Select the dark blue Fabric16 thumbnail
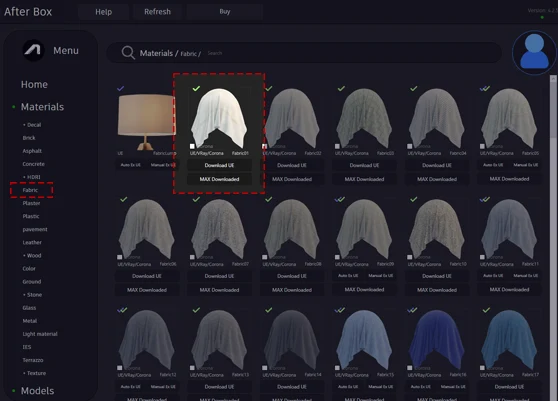 coord(437,340)
